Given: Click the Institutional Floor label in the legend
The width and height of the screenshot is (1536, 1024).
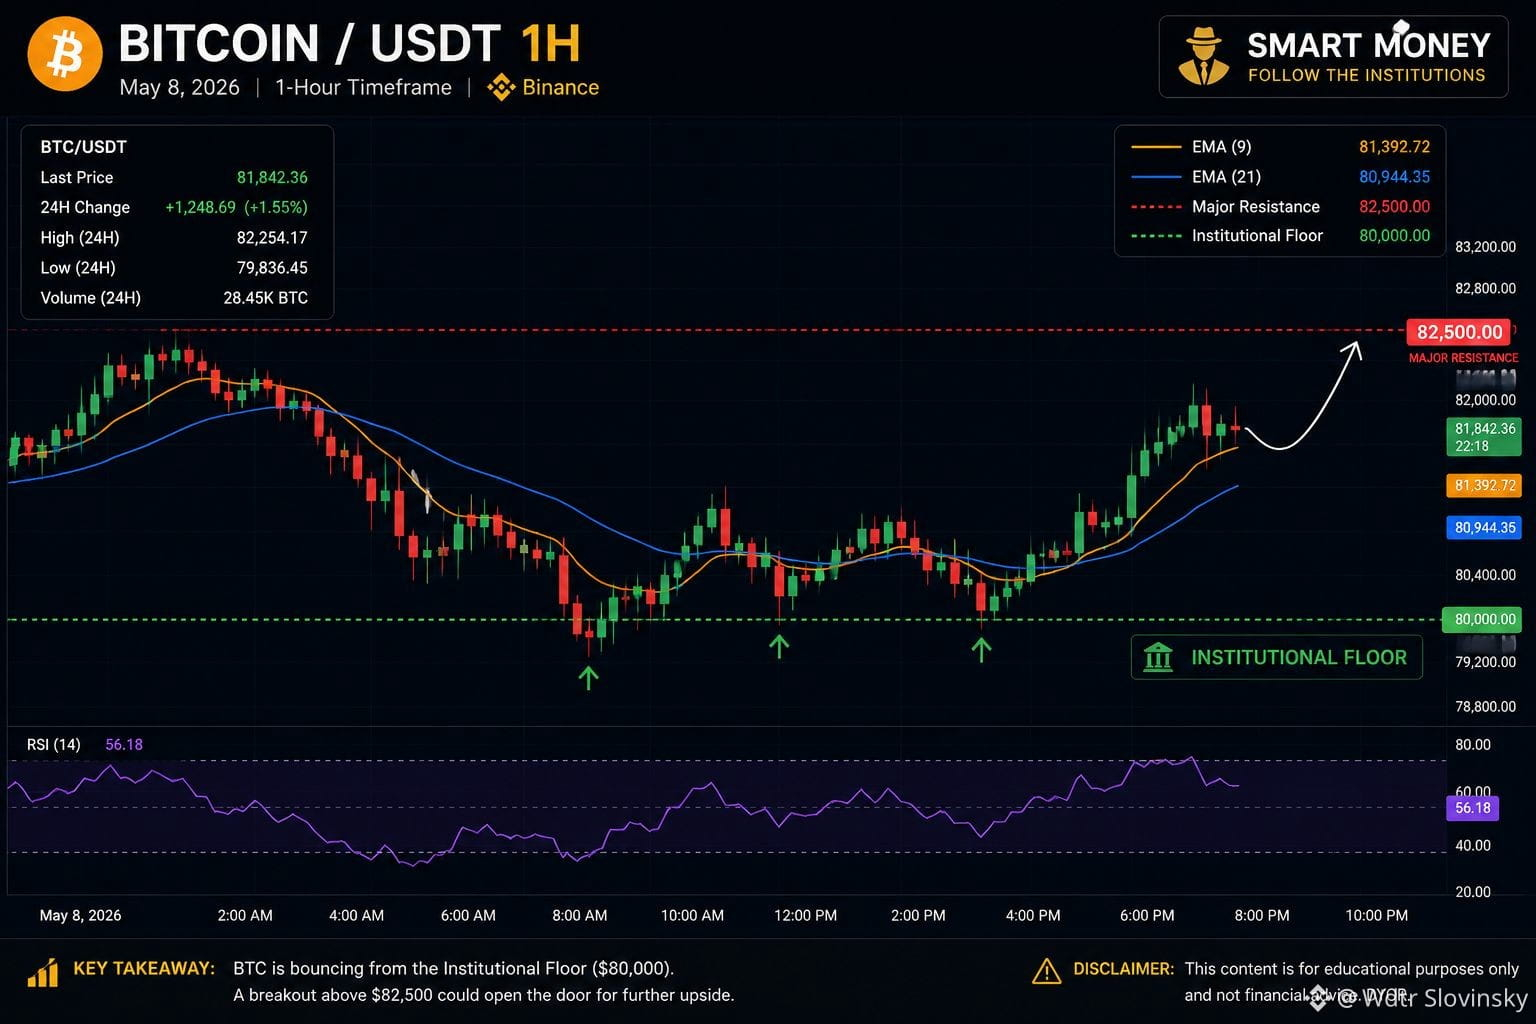Looking at the screenshot, I should point(1257,236).
